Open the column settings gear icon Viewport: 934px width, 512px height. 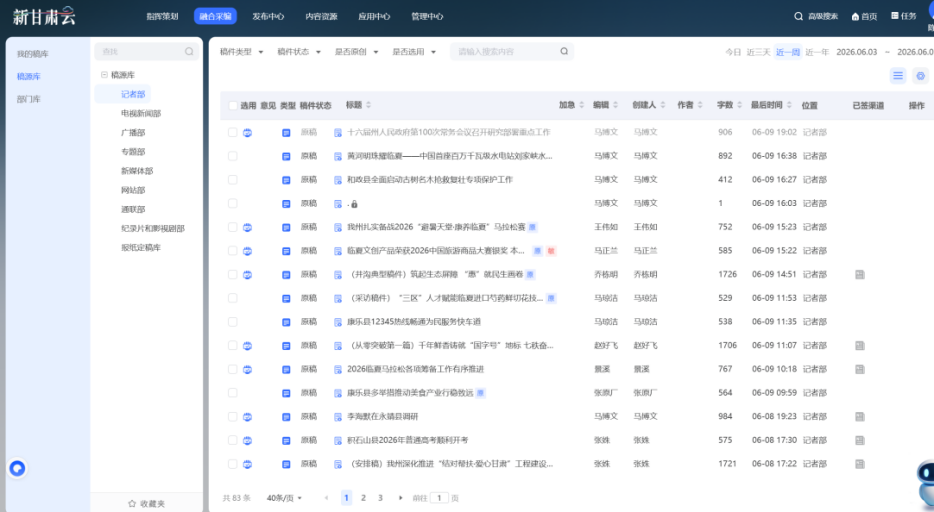pyautogui.click(x=920, y=76)
